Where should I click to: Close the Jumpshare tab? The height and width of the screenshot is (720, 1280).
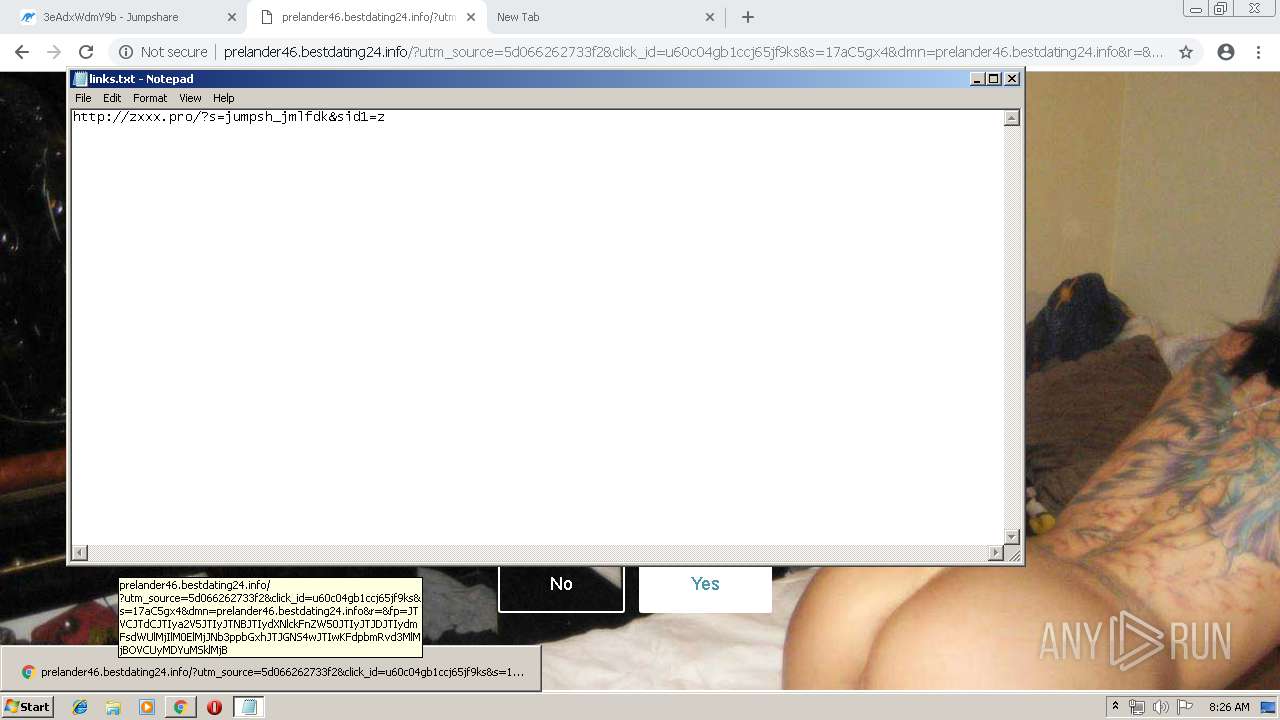point(232,17)
